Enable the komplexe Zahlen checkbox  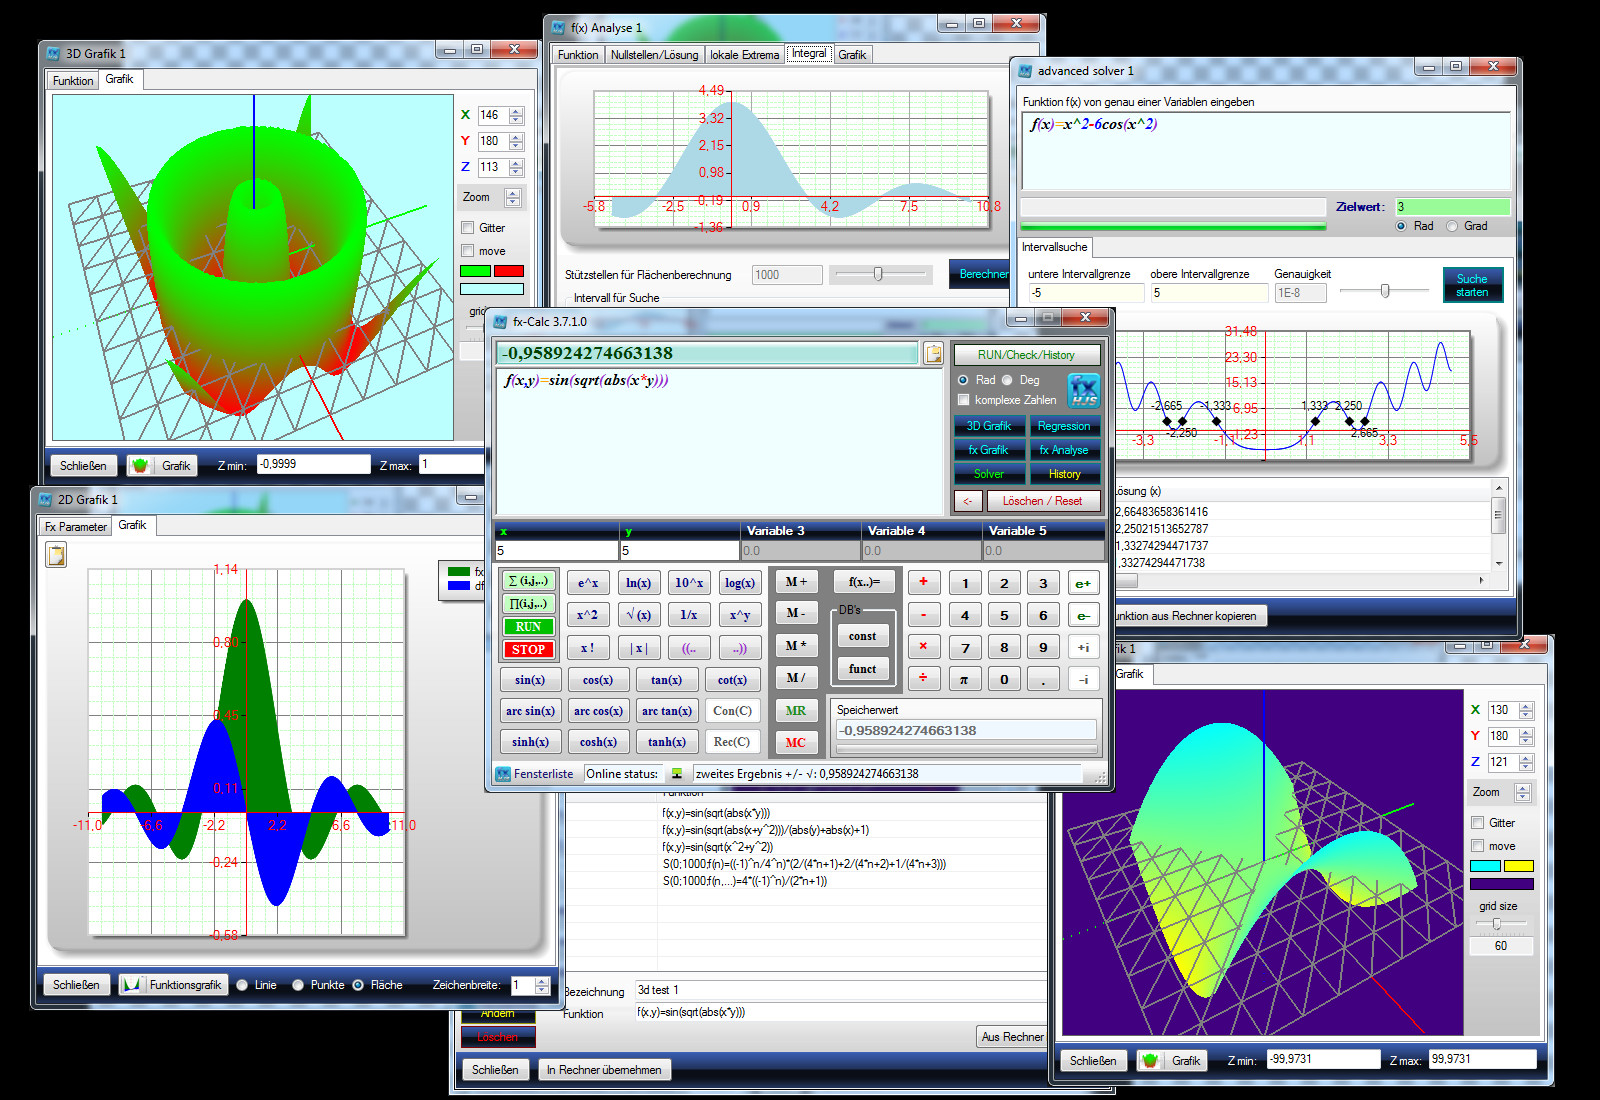(964, 400)
